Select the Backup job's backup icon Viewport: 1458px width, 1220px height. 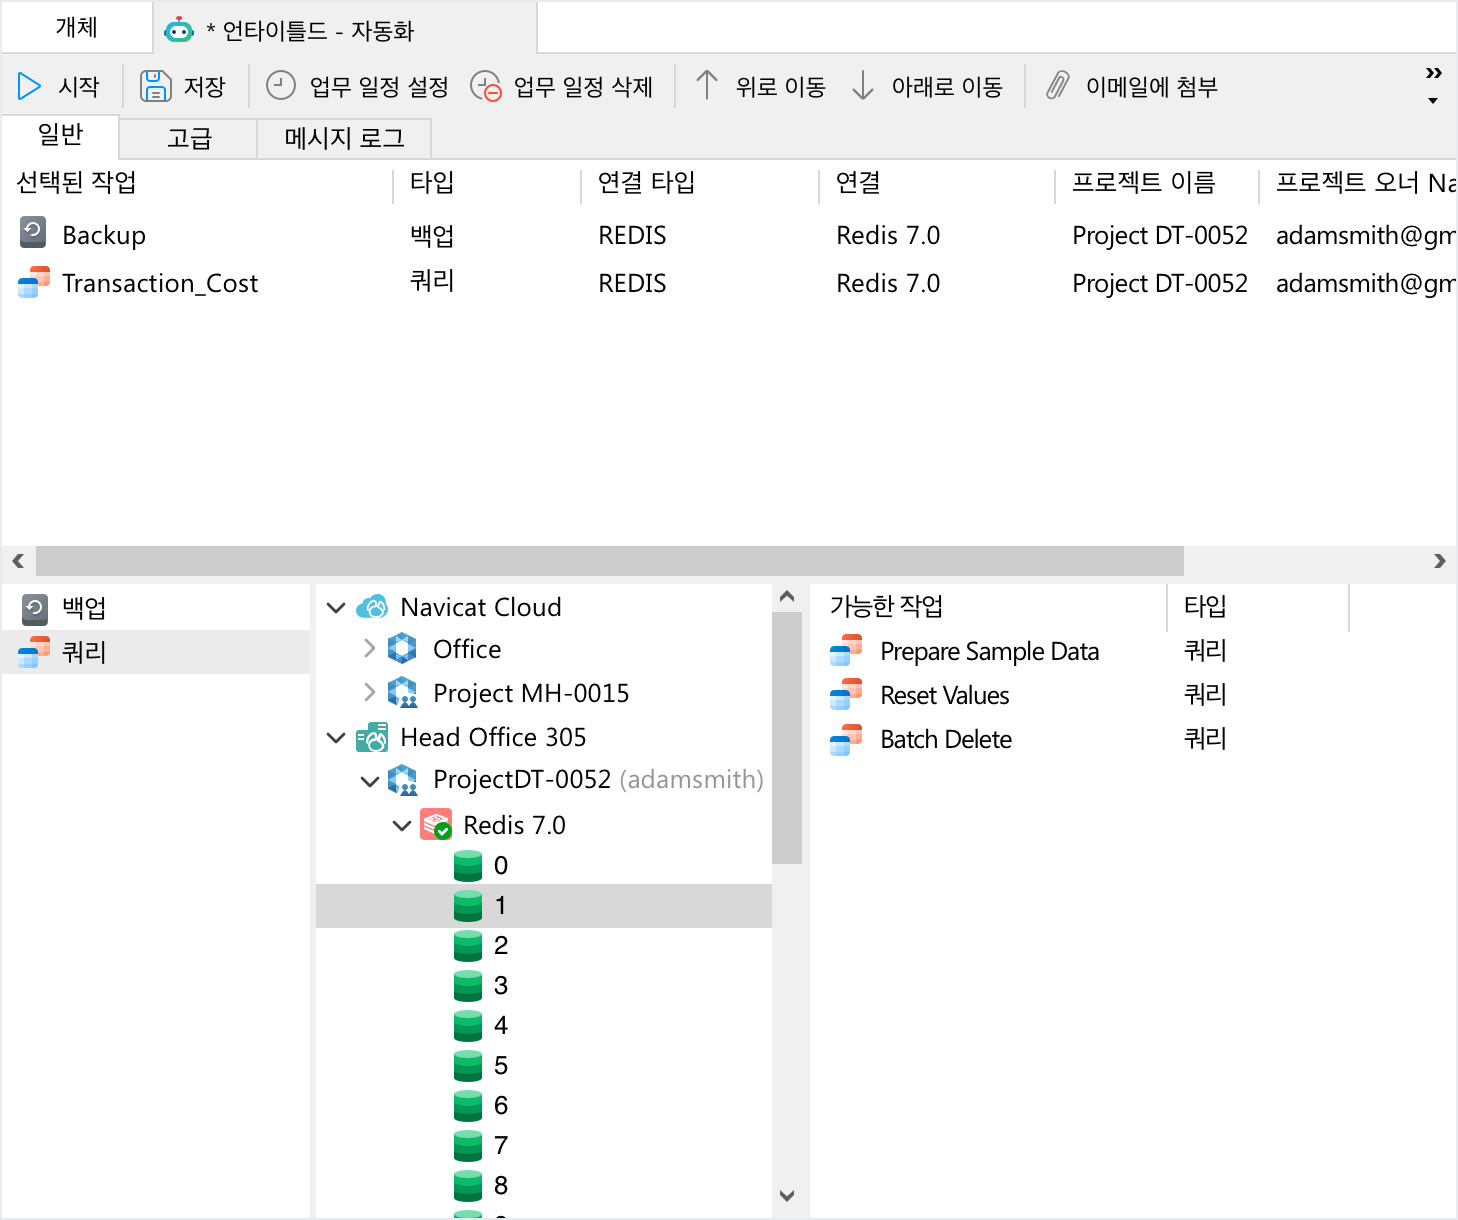click(x=31, y=234)
